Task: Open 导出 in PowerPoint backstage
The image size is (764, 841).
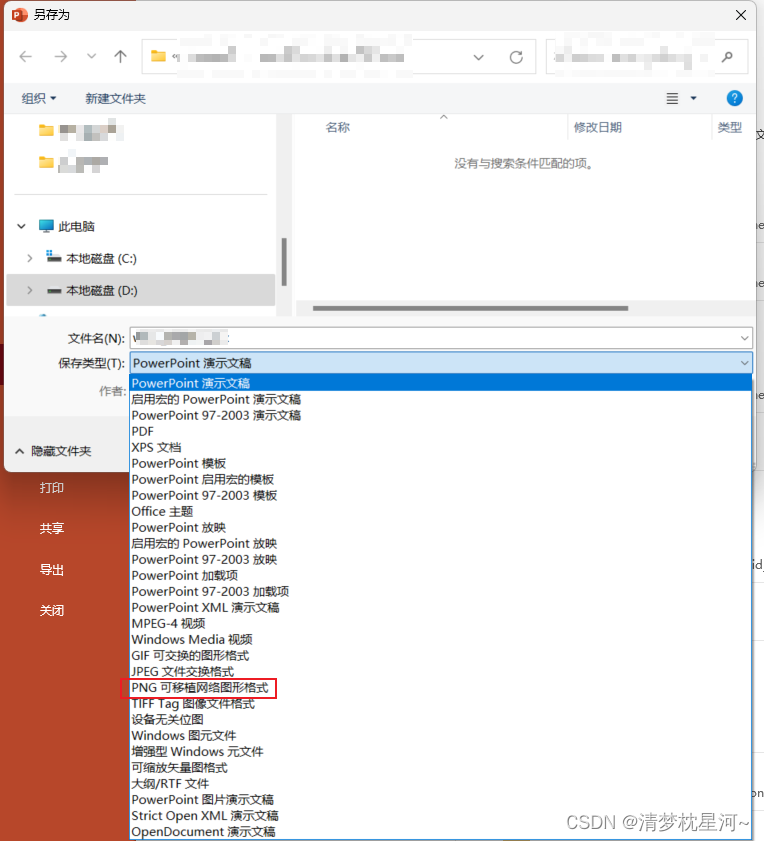Action: click(x=52, y=570)
